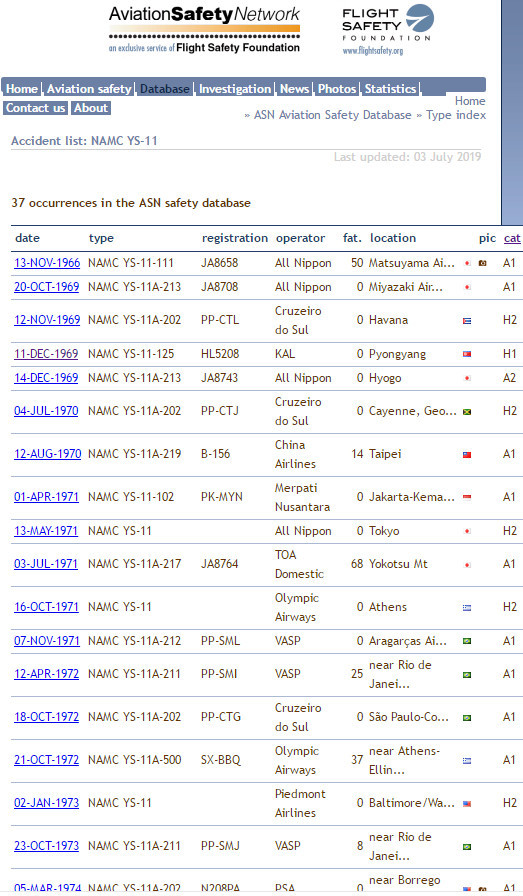This screenshot has width=523, height=896.
Task: Follow the ASN Aviation Safety Database breadcrumb
Action: click(x=333, y=115)
